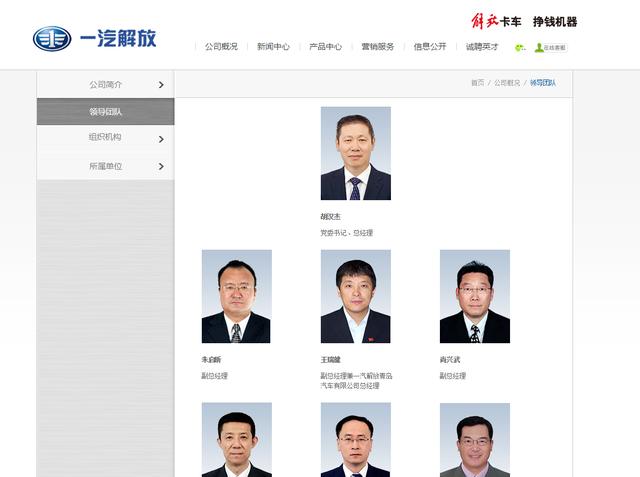This screenshot has width=640, height=477.
Task: Click 王瑞健's 副总经理兼一汽解放青岛 title
Action: pyautogui.click(x=356, y=381)
